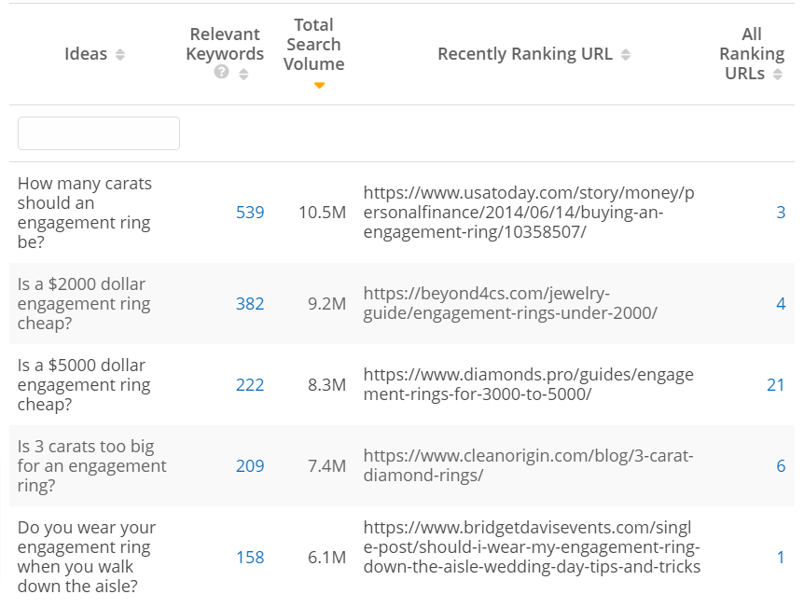
Task: Open 539 relevant keywords link
Action: [x=250, y=212]
